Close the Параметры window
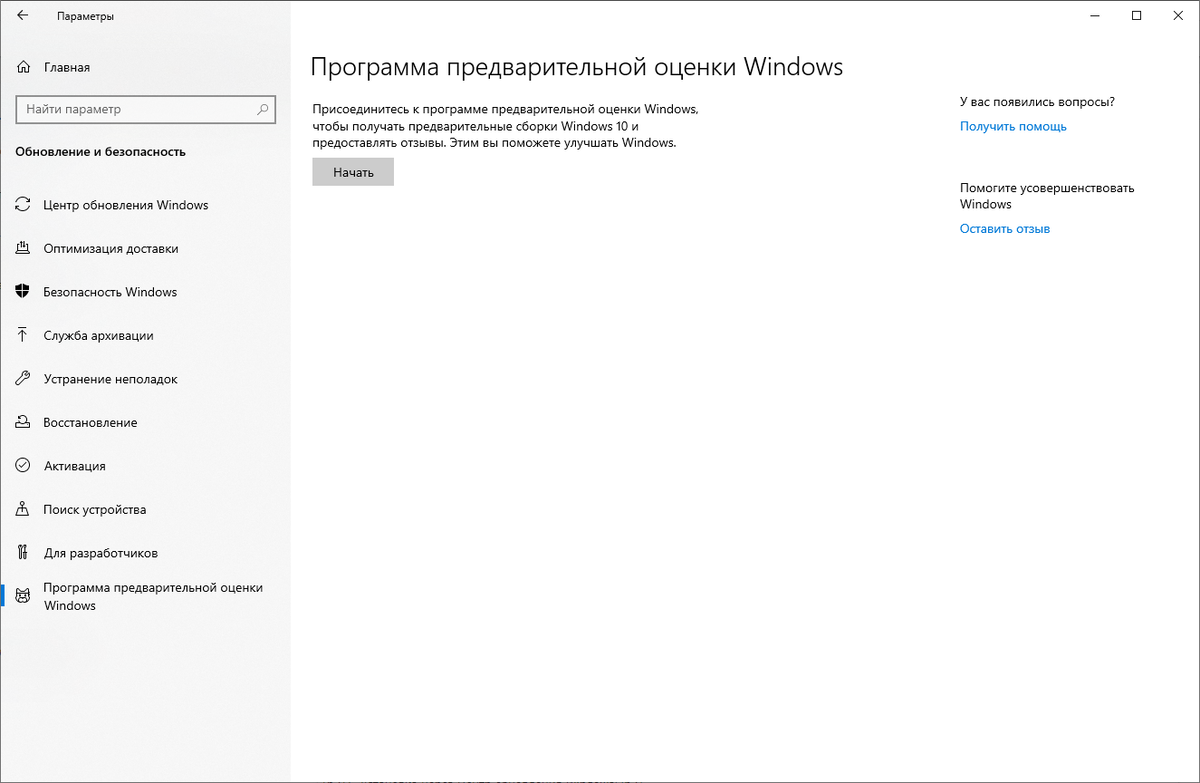 tap(1179, 16)
